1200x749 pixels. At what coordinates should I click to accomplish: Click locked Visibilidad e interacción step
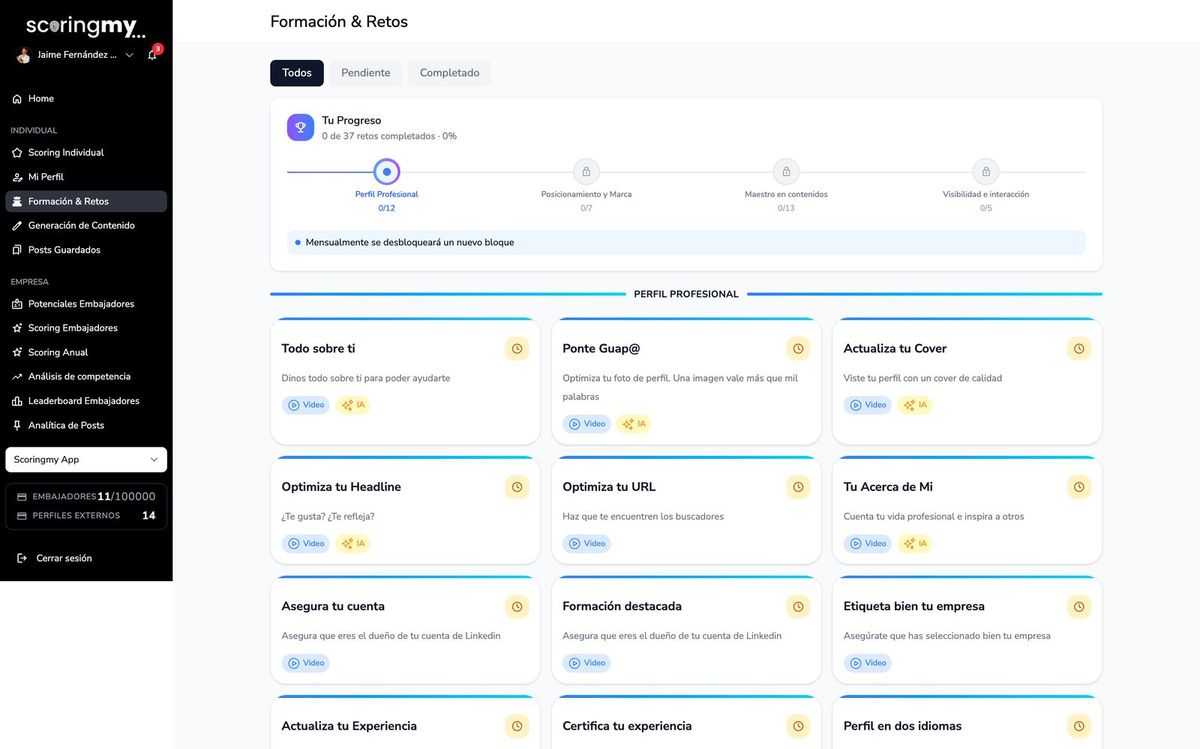pyautogui.click(x=986, y=171)
